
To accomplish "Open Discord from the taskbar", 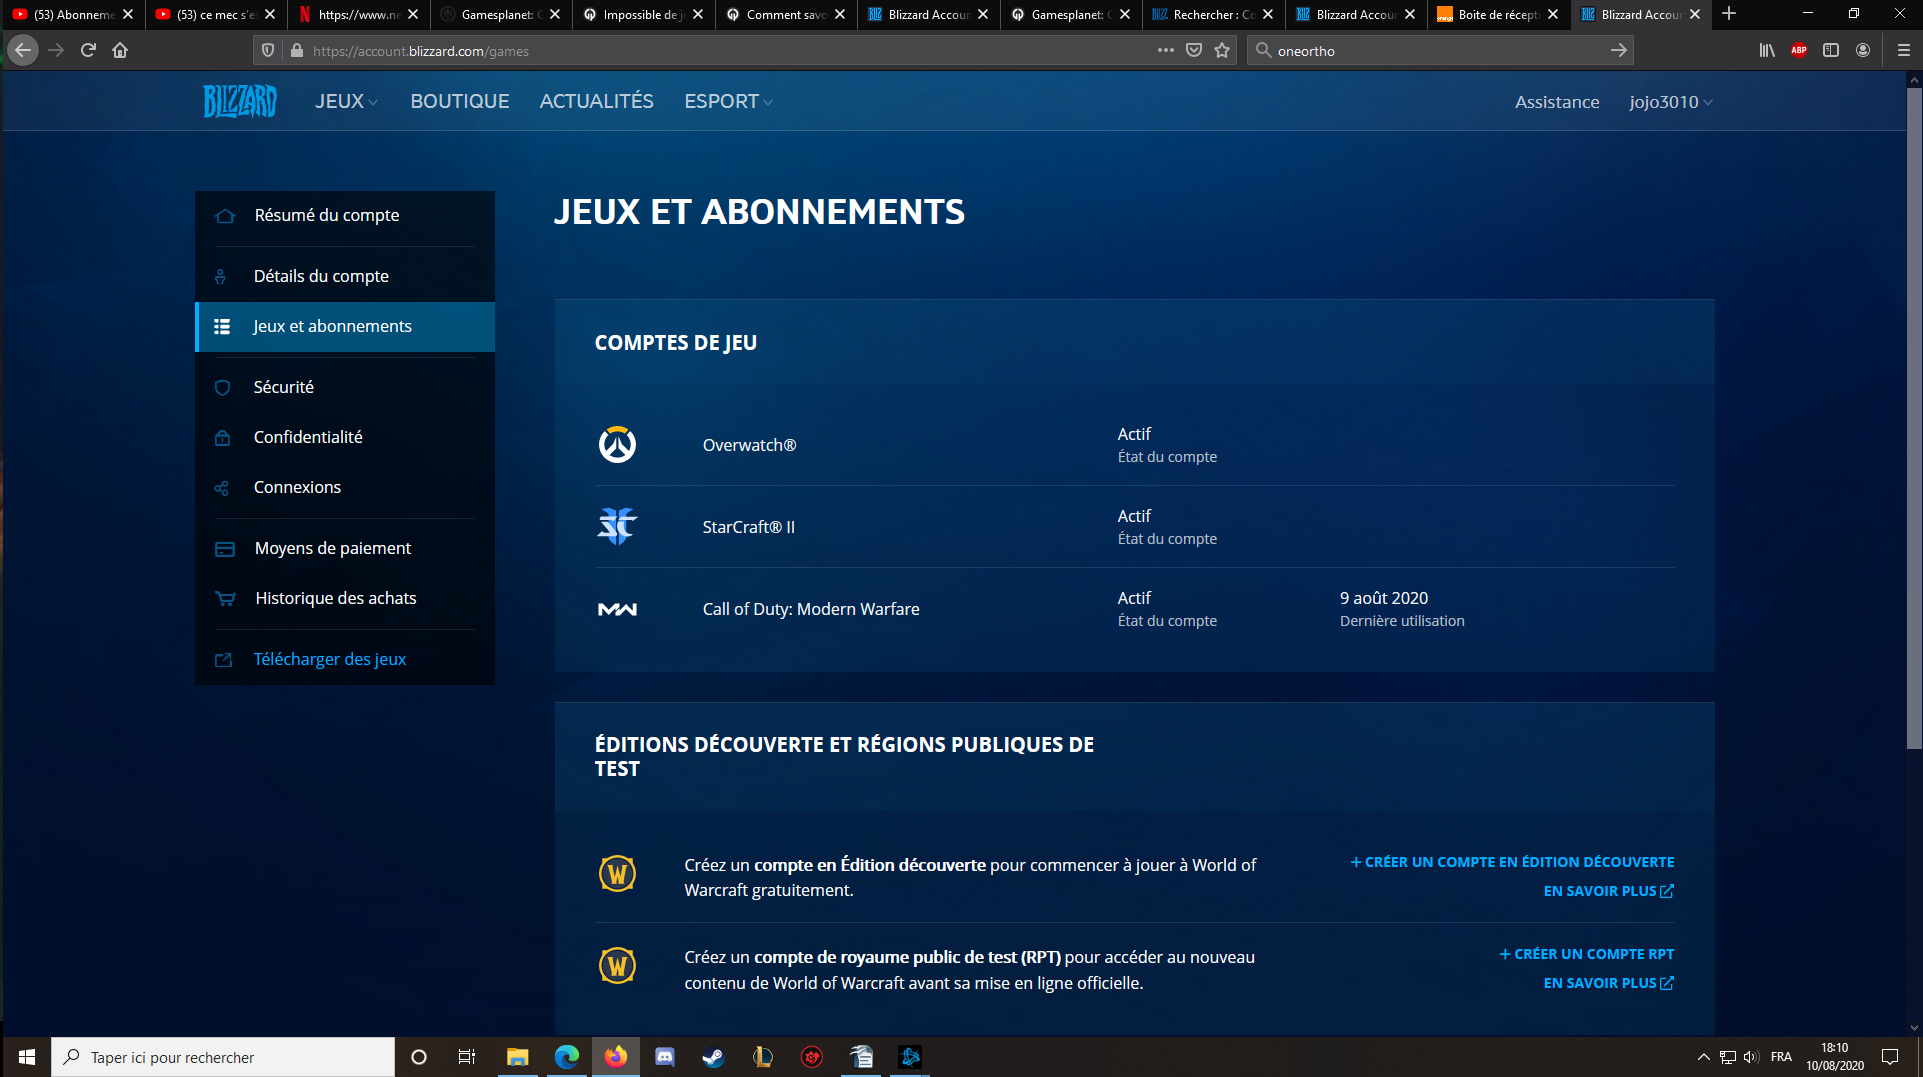I will point(664,1057).
